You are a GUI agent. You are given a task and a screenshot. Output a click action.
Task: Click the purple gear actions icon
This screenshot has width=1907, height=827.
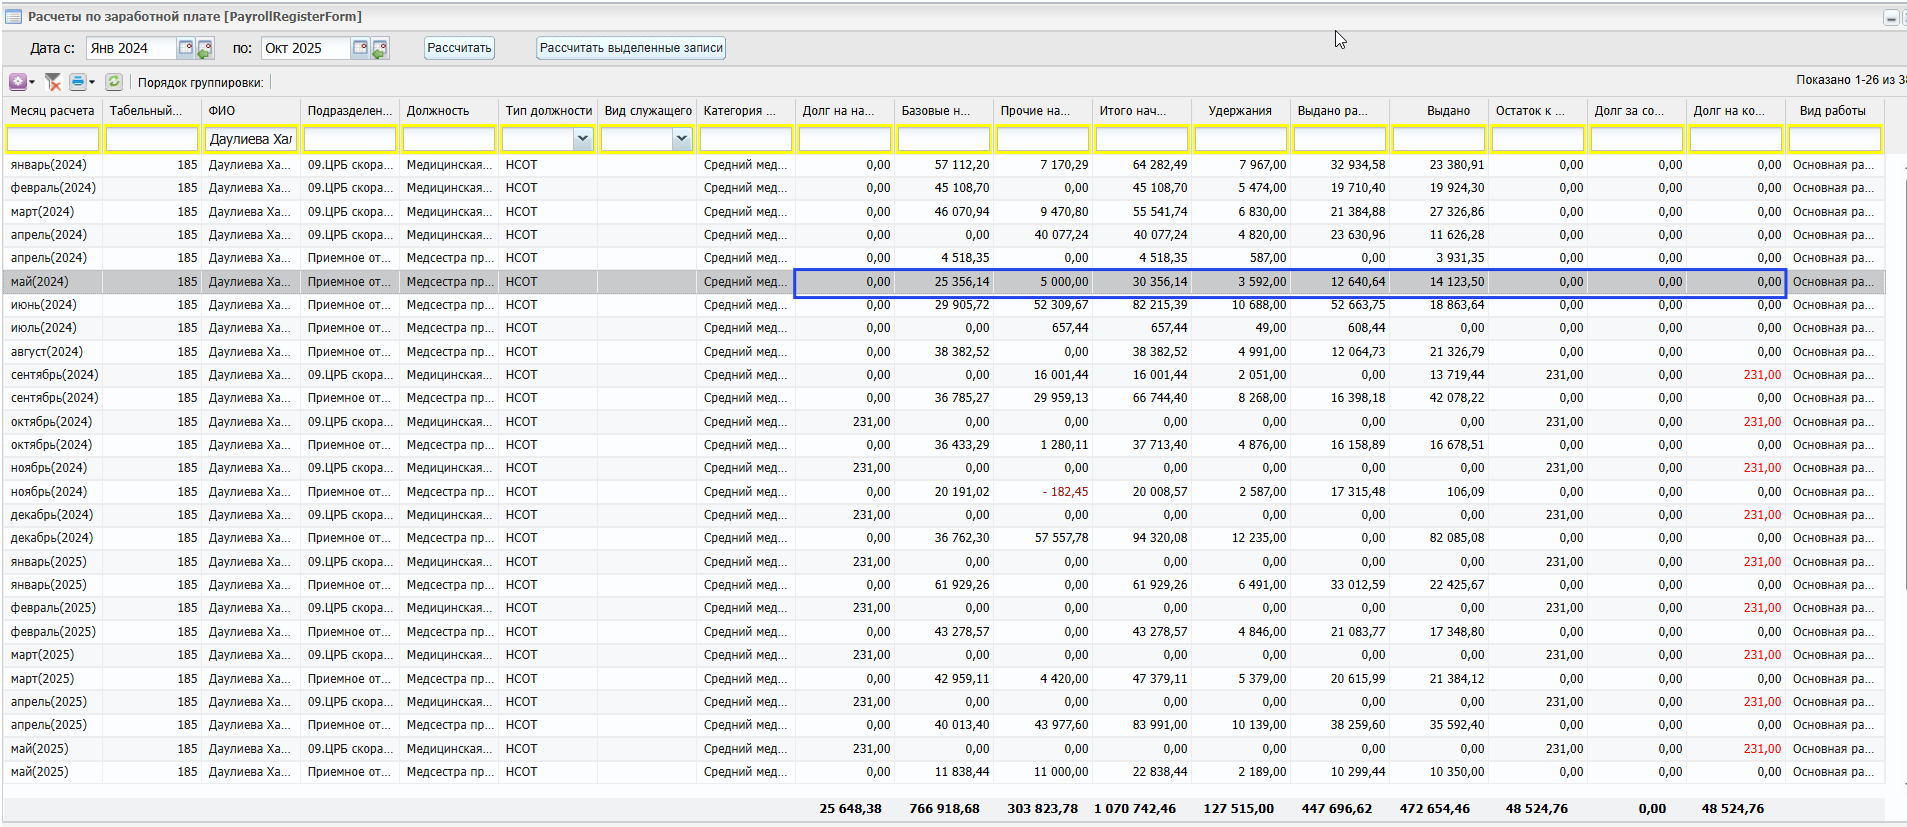pos(18,82)
